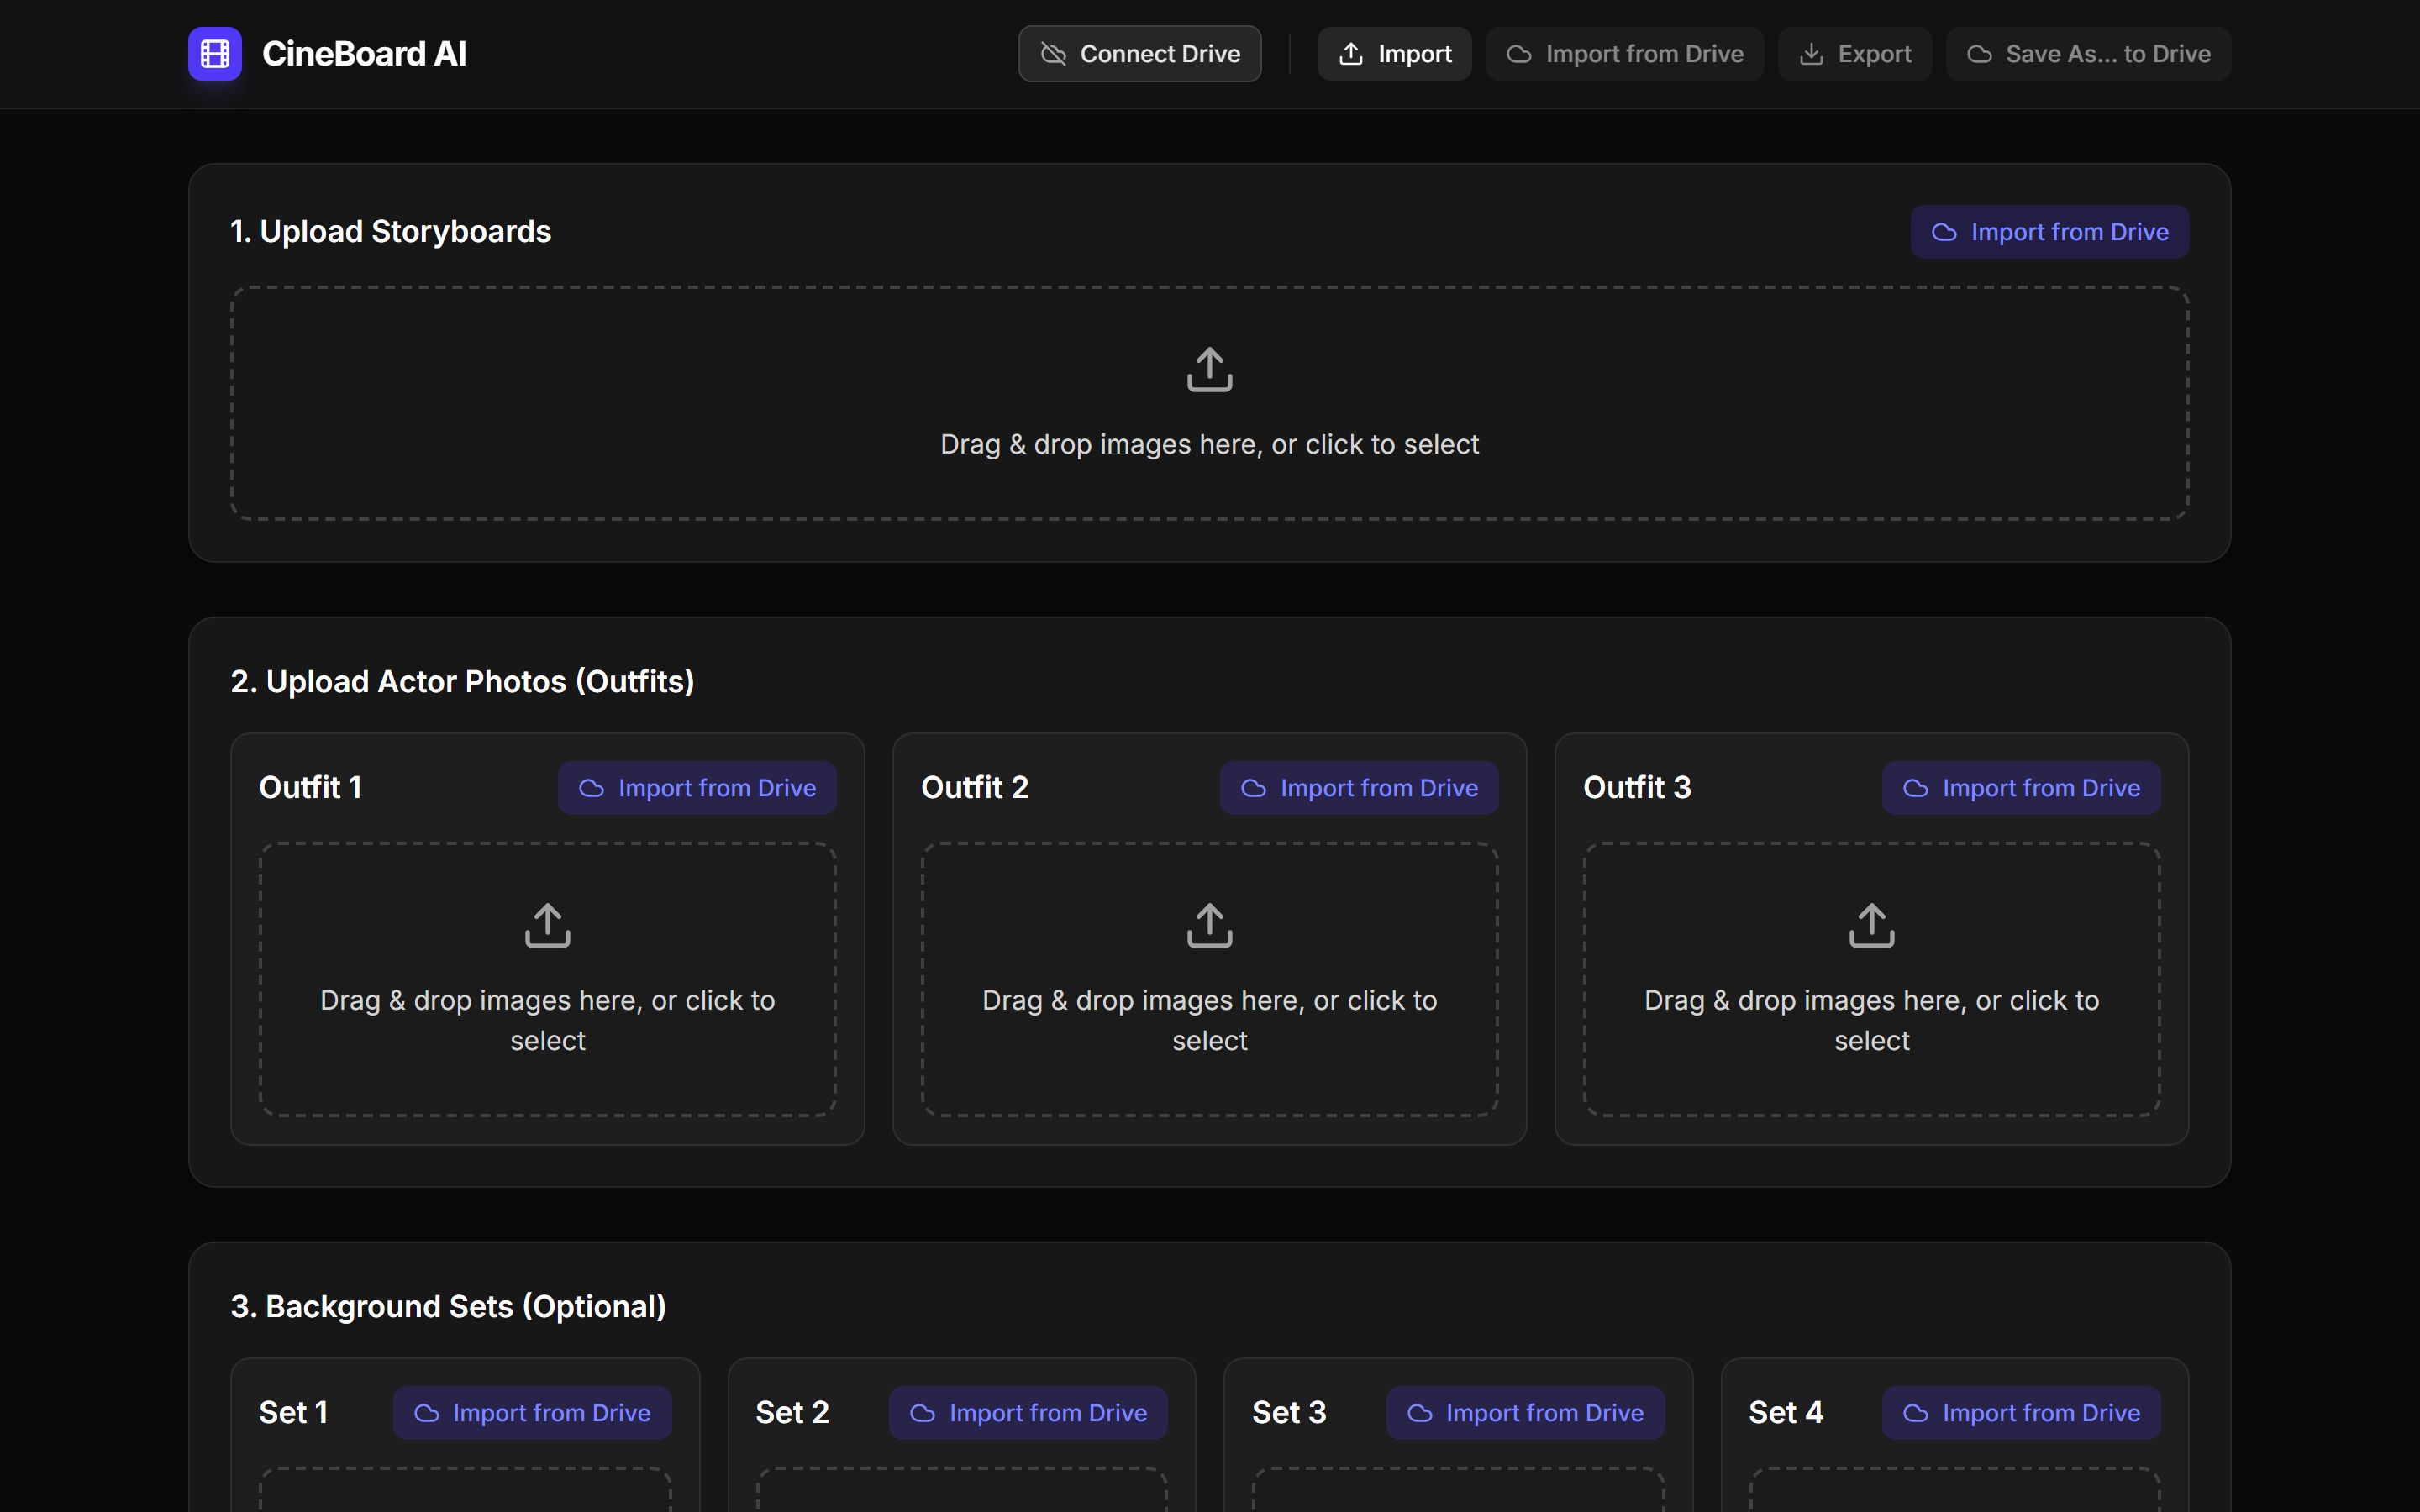
Task: Import Set 1 background from Drive
Action: point(532,1413)
